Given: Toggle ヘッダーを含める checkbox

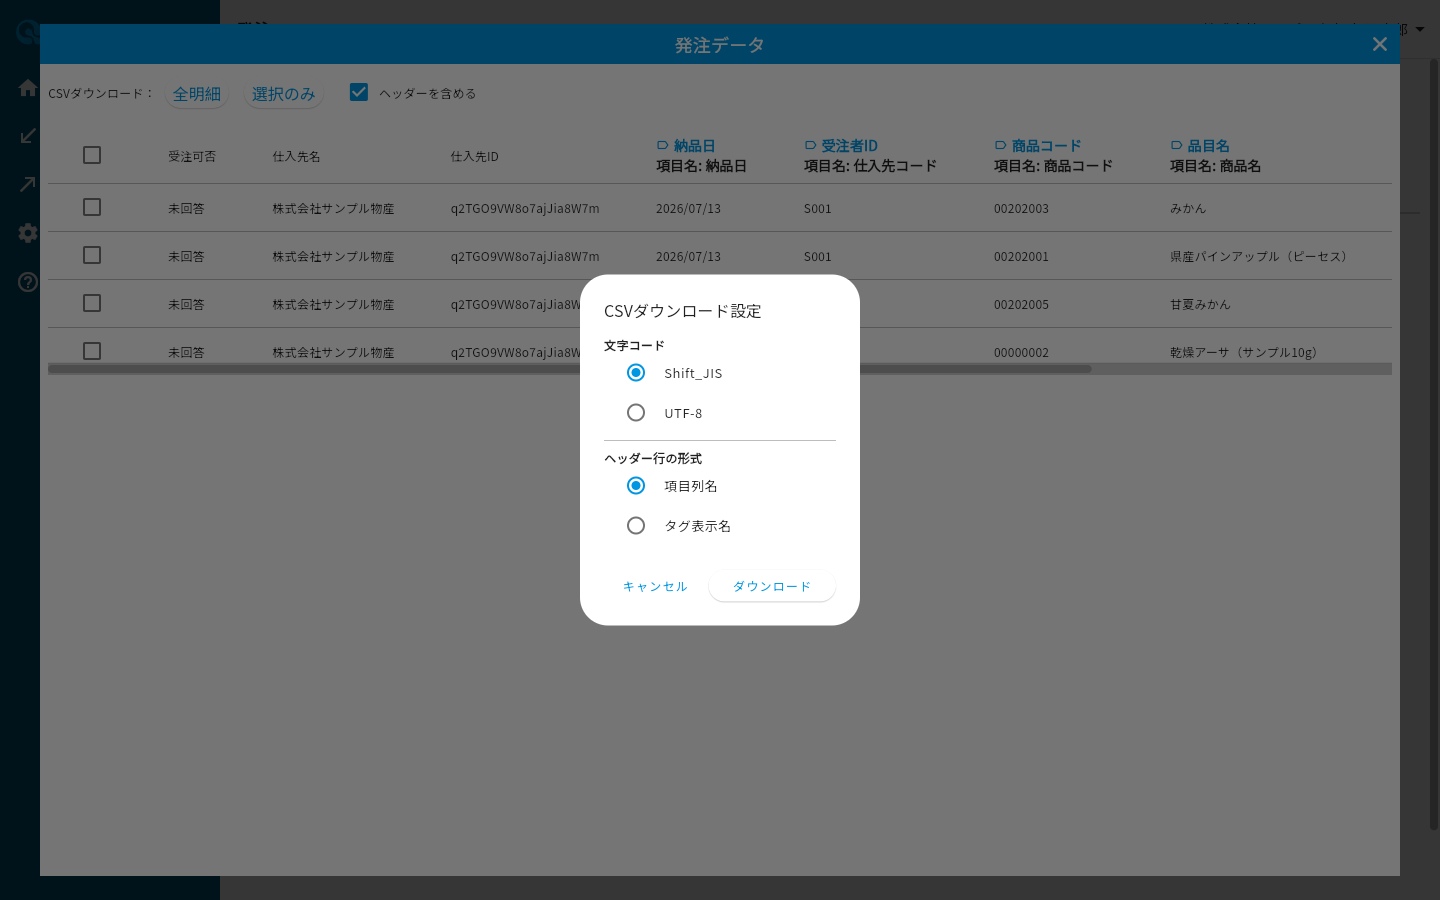Looking at the screenshot, I should point(359,92).
